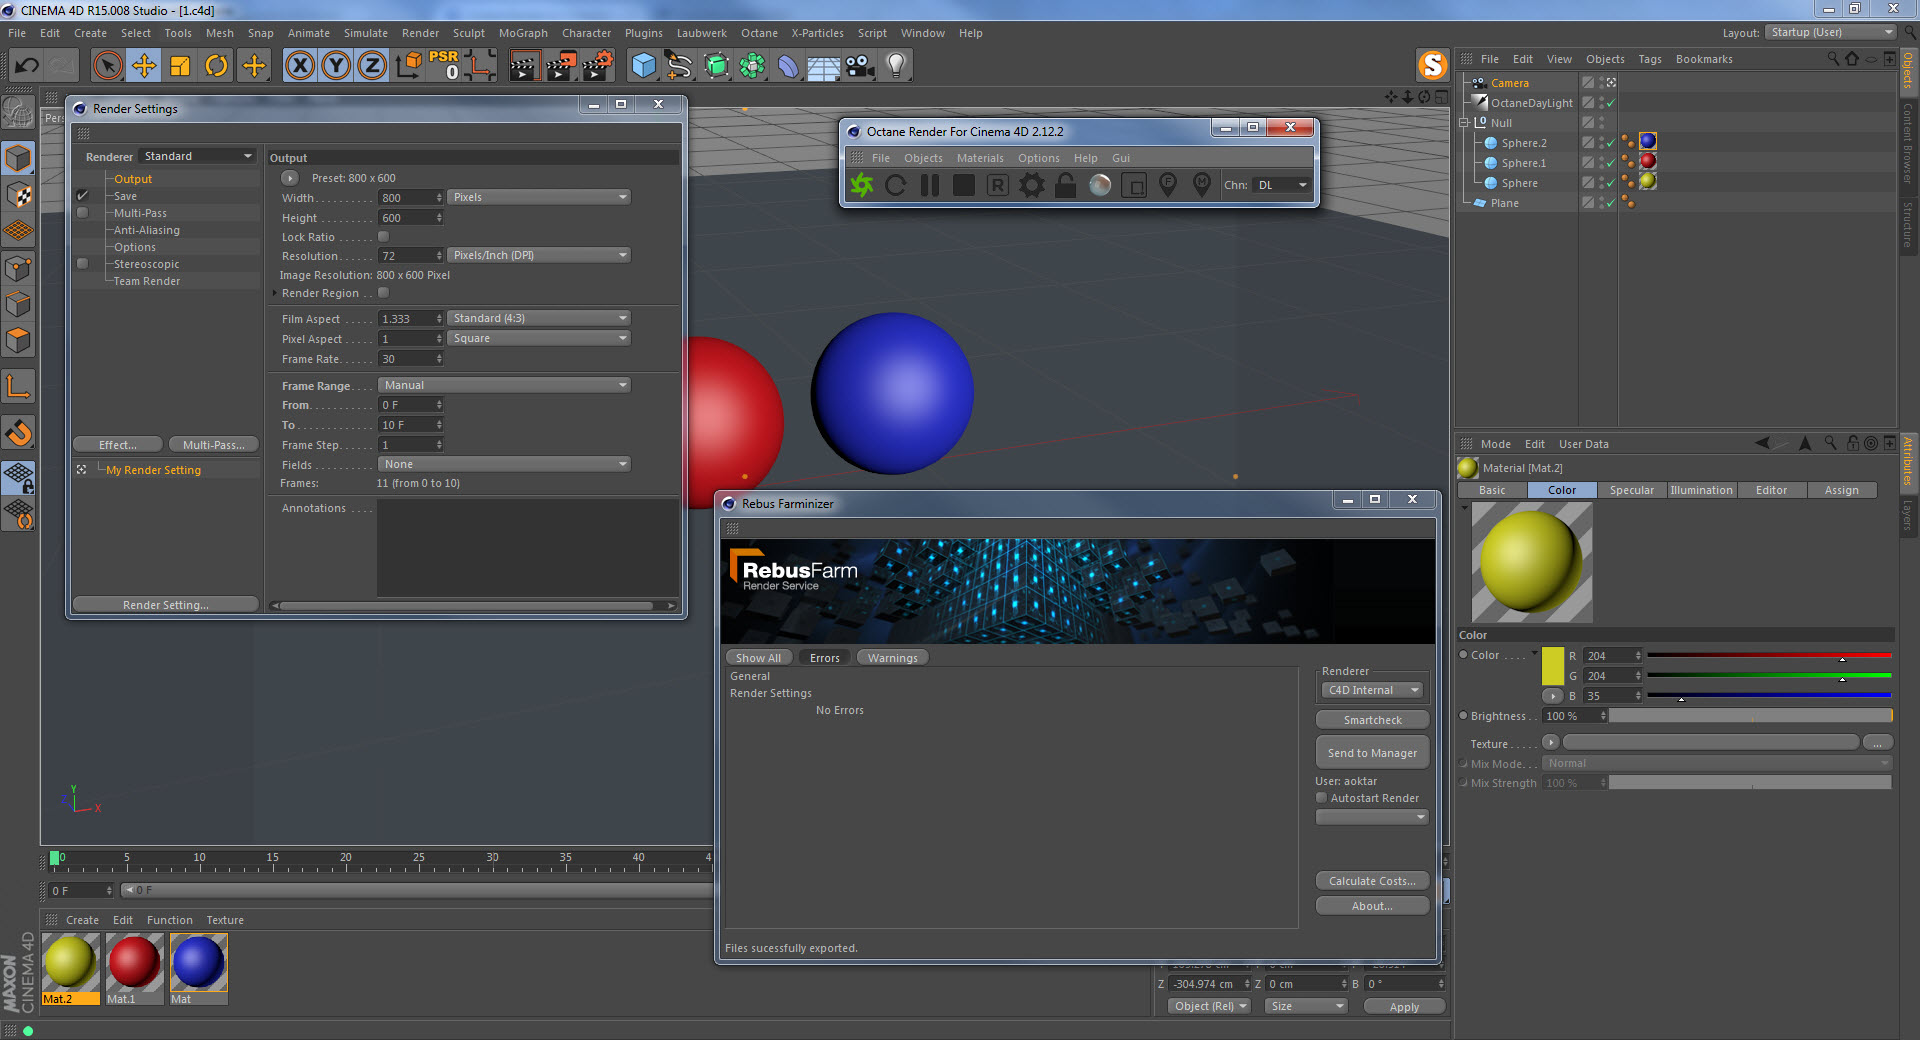Stop the Octane render
The image size is (1920, 1040).
(x=964, y=185)
